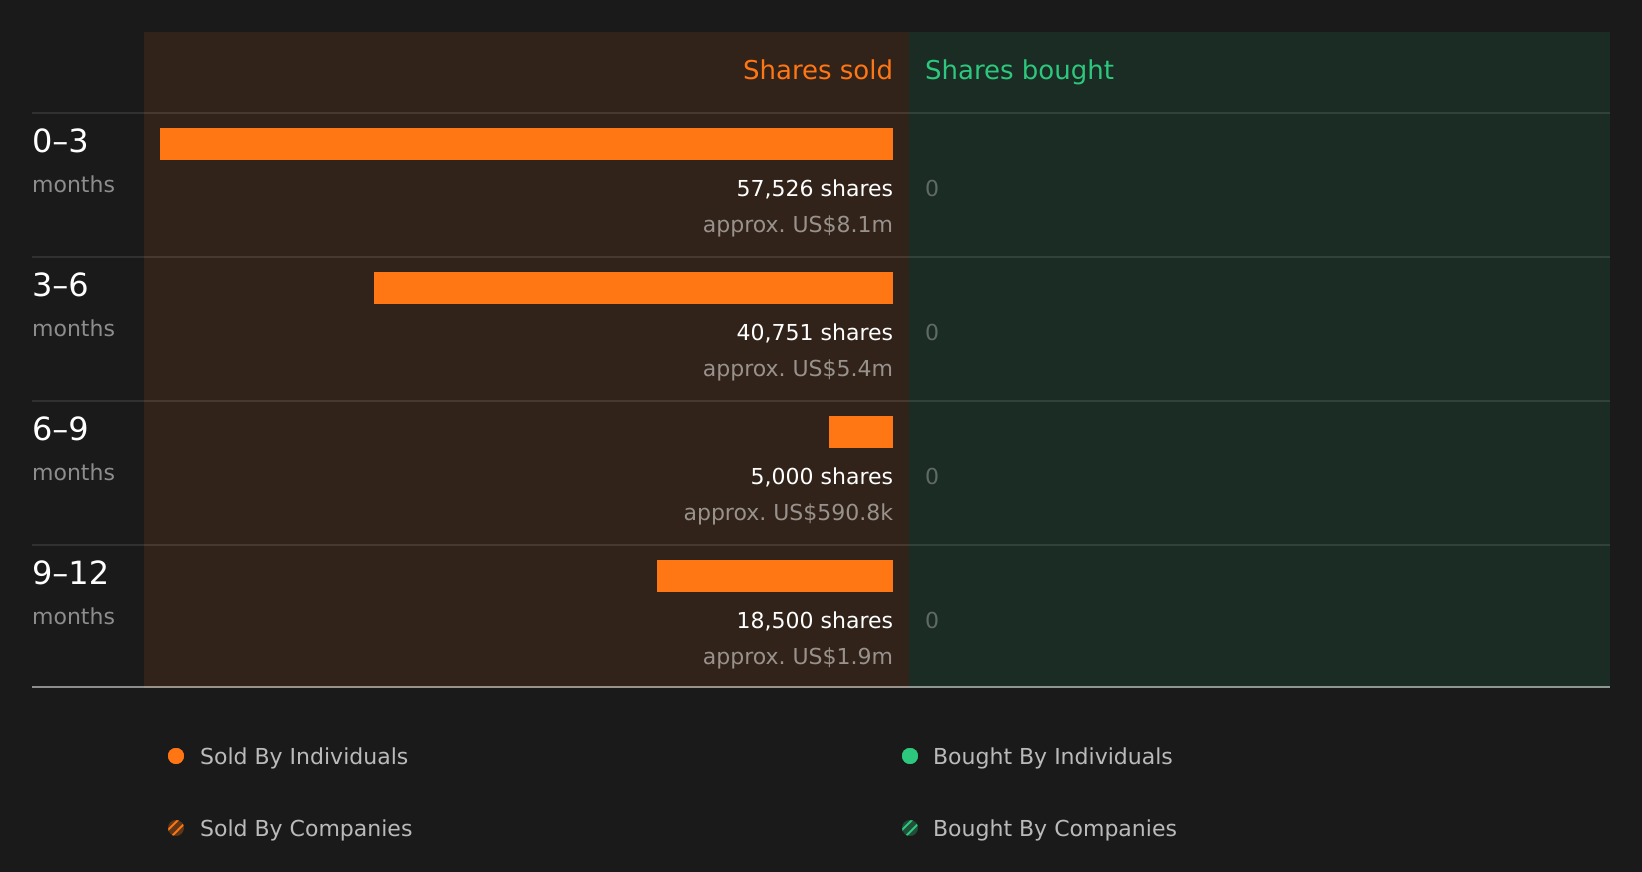Click the striped Sold By Companies legend icon
The height and width of the screenshot is (872, 1642).
pos(176,828)
